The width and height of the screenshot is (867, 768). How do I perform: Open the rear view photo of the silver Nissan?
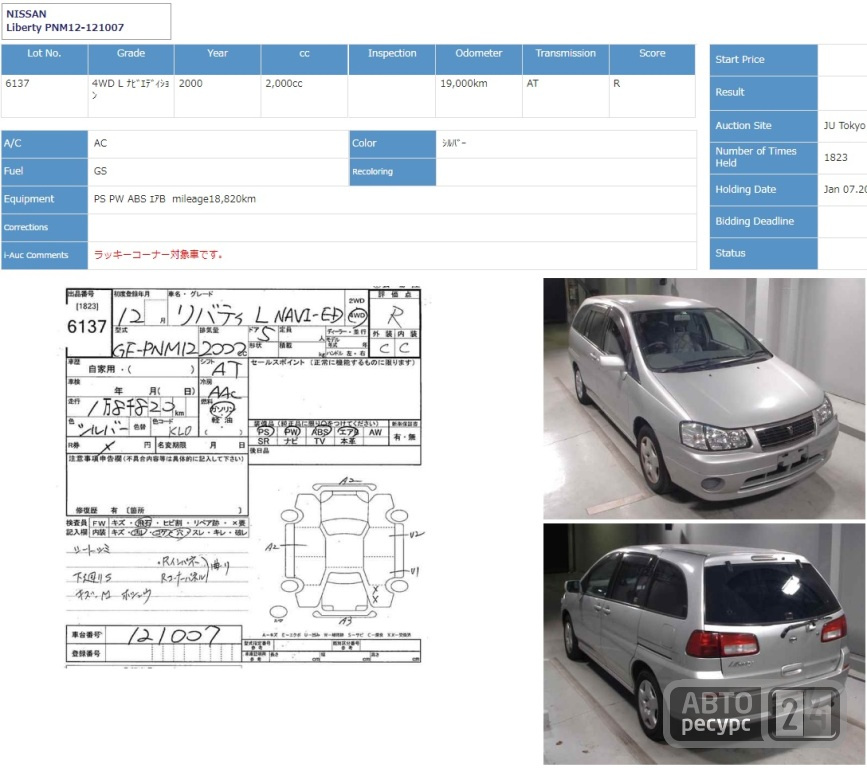click(x=704, y=644)
